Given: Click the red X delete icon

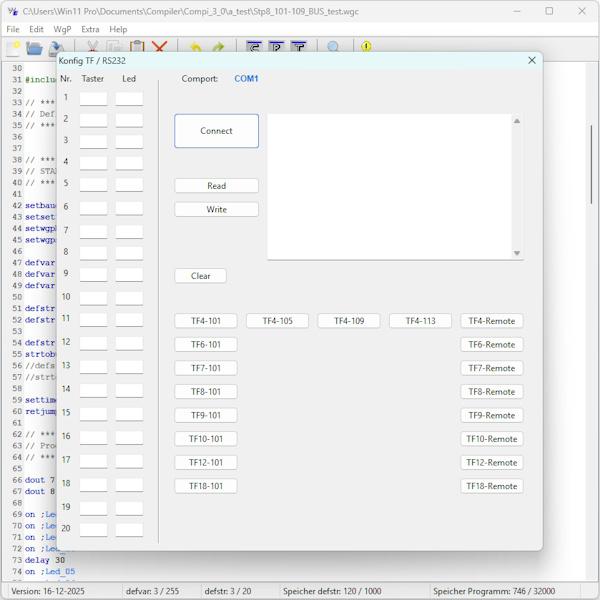Looking at the screenshot, I should click(x=159, y=47).
